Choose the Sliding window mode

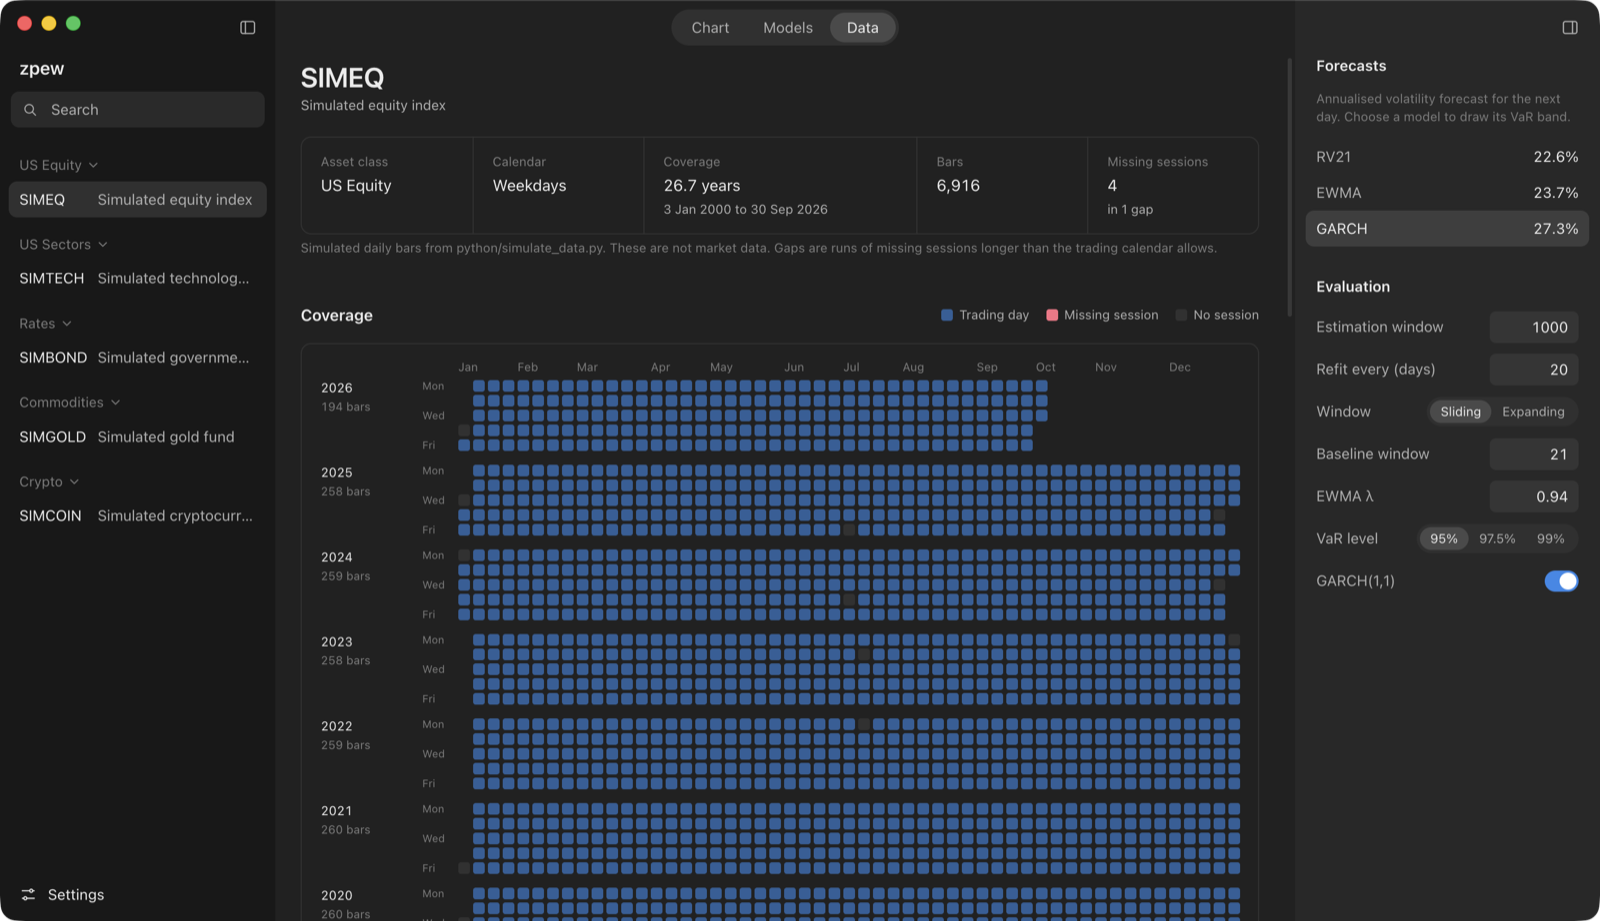point(1460,412)
